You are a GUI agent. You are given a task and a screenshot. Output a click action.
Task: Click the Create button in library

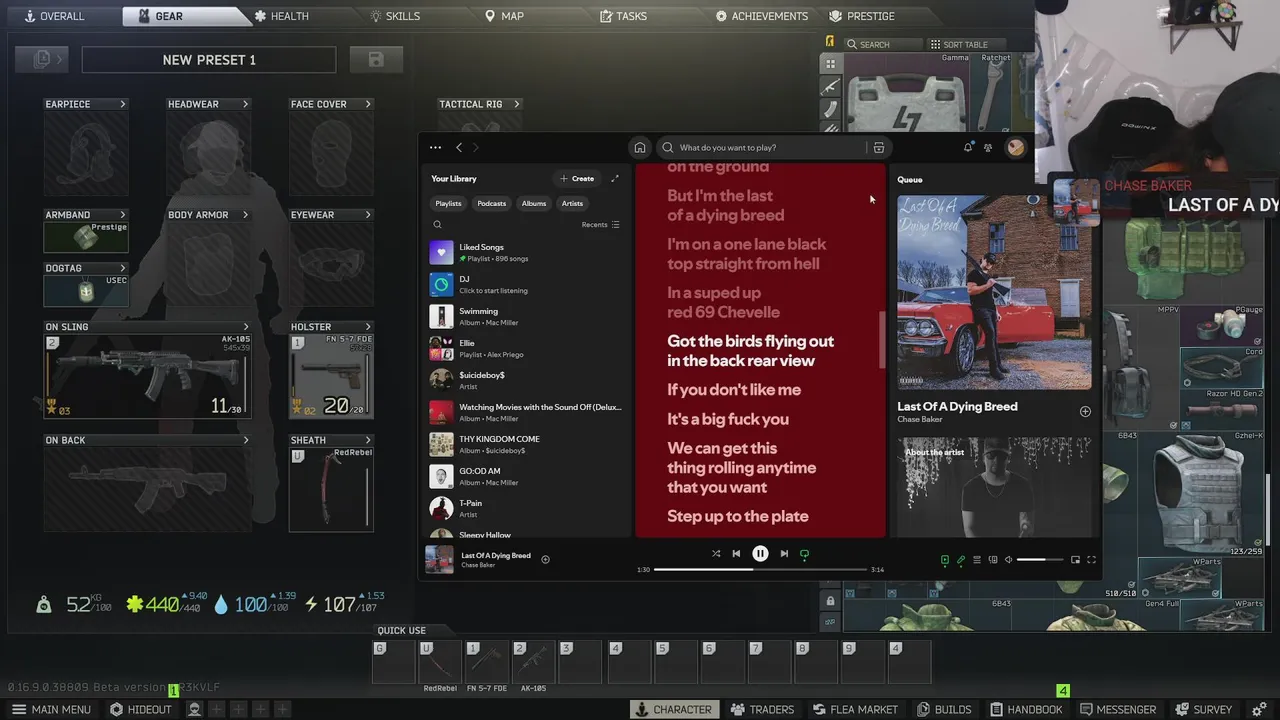point(577,179)
